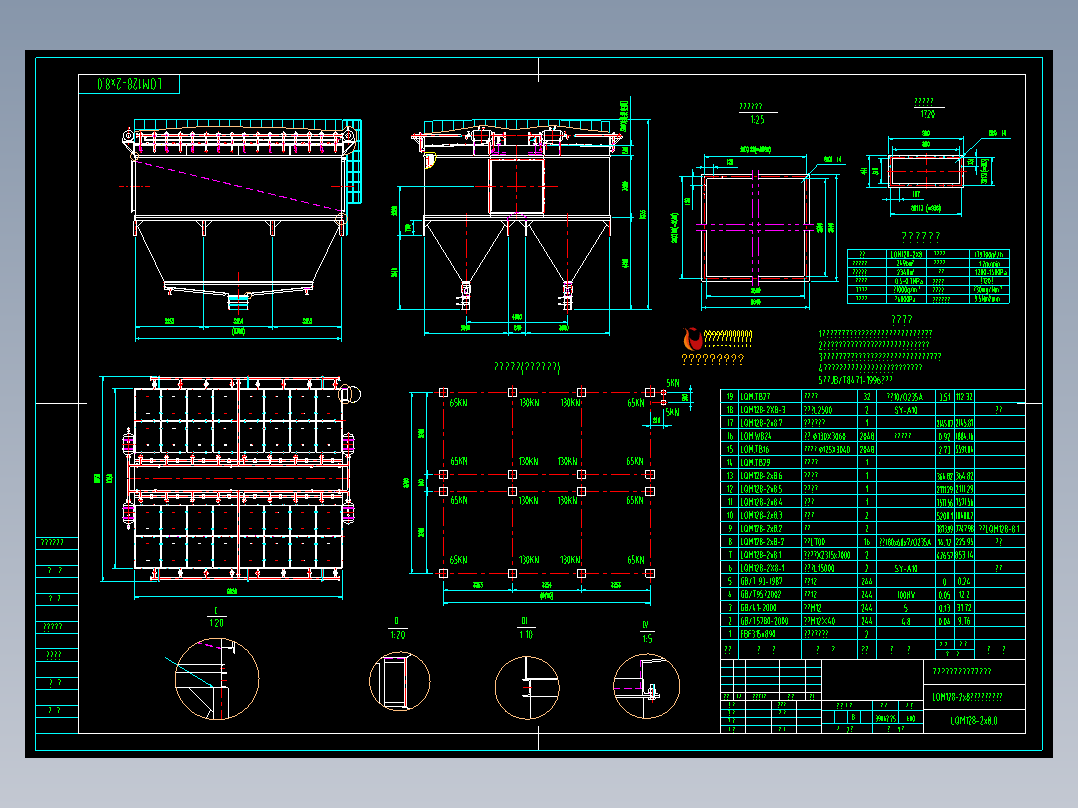
Task: Click detail view circle I at scale 1:20
Action: 217,679
